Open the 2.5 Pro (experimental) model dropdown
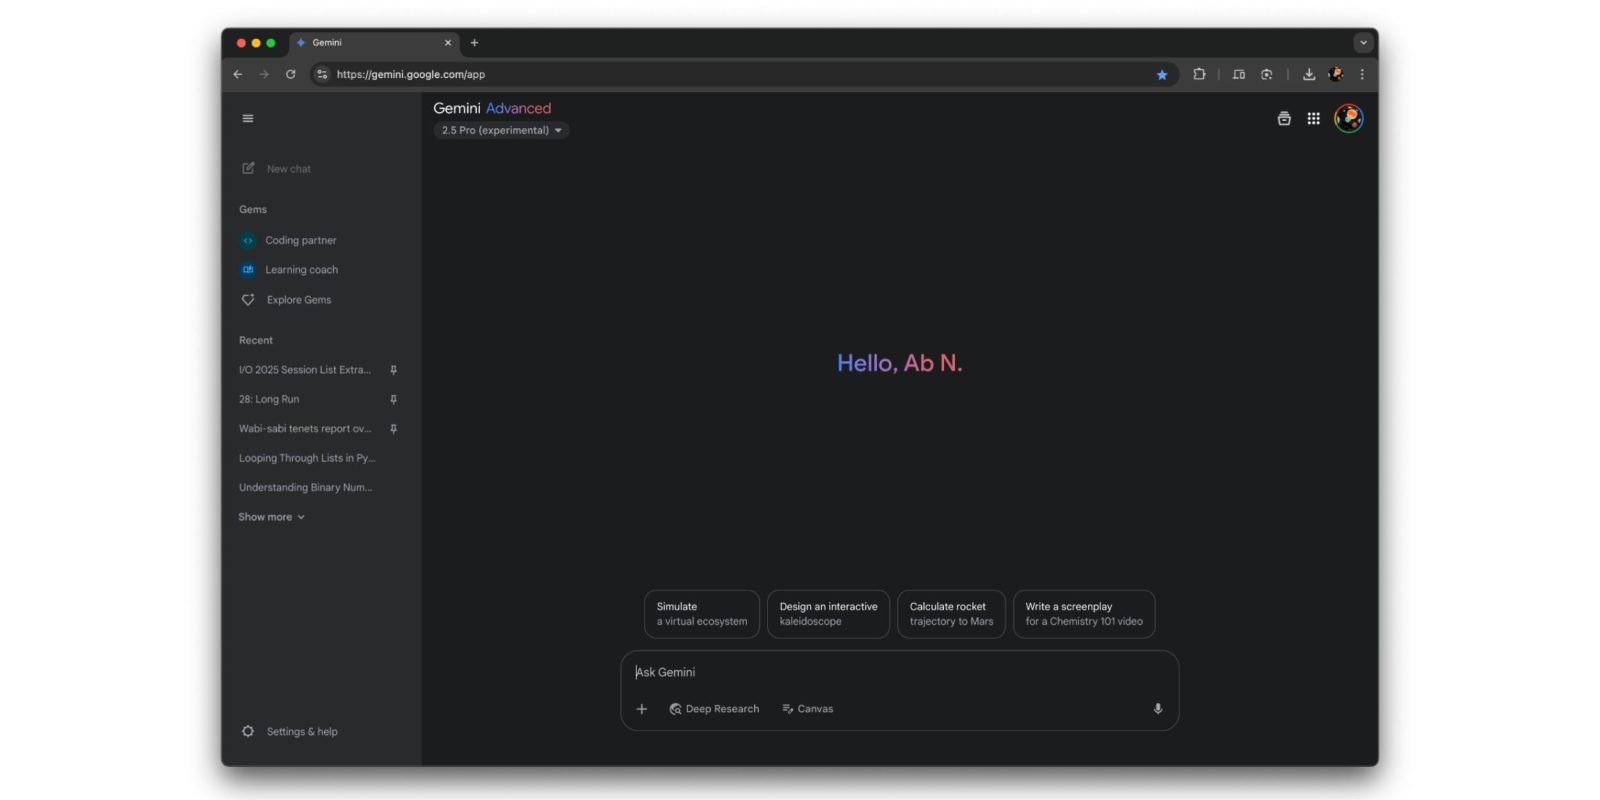1600x800 pixels. 501,131
